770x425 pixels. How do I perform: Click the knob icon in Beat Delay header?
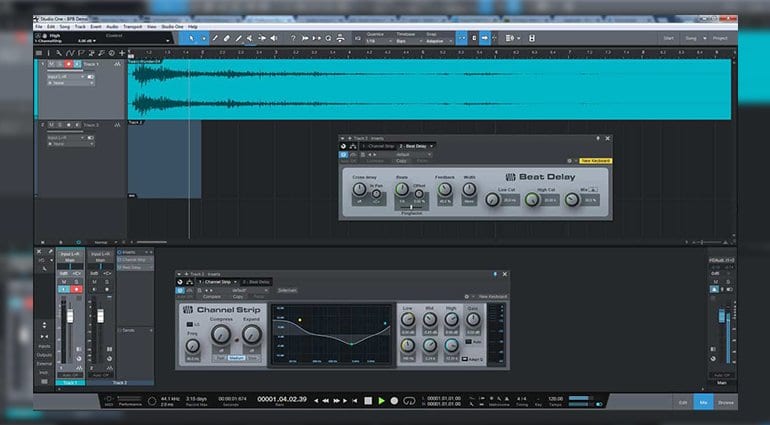click(x=343, y=146)
